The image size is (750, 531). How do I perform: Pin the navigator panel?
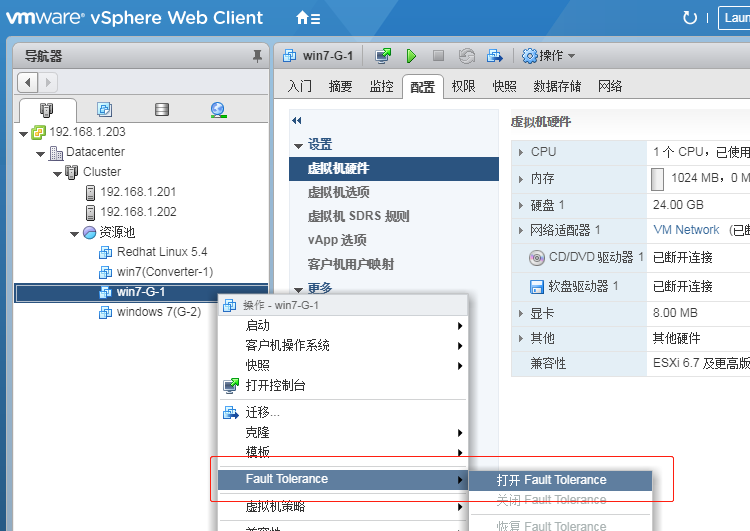coord(257,56)
